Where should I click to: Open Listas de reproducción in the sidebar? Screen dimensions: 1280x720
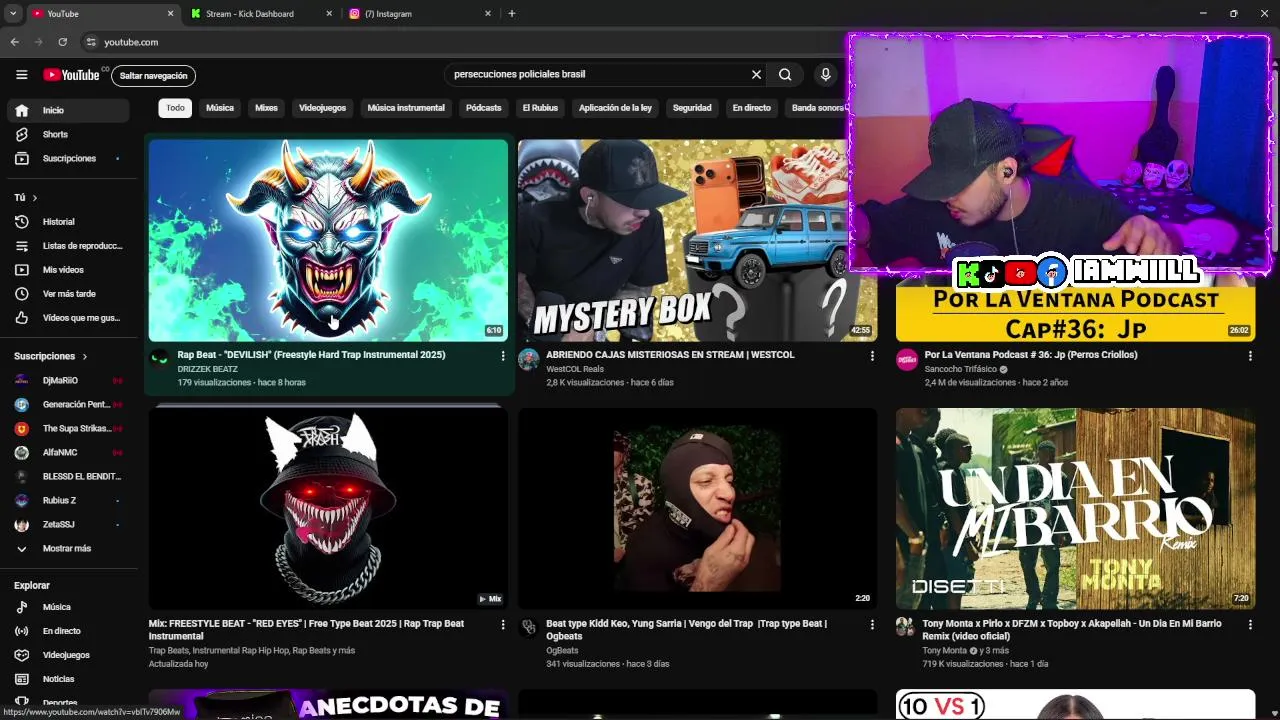tap(68, 246)
